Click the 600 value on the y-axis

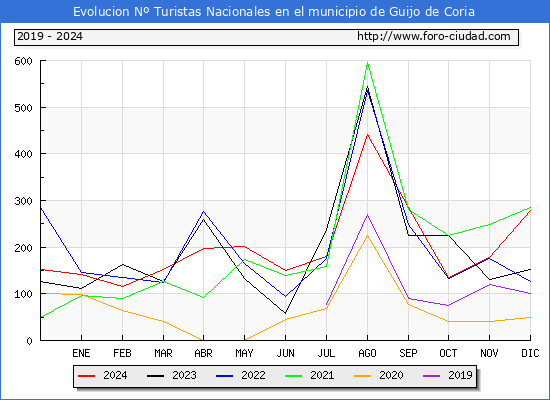pos(24,61)
